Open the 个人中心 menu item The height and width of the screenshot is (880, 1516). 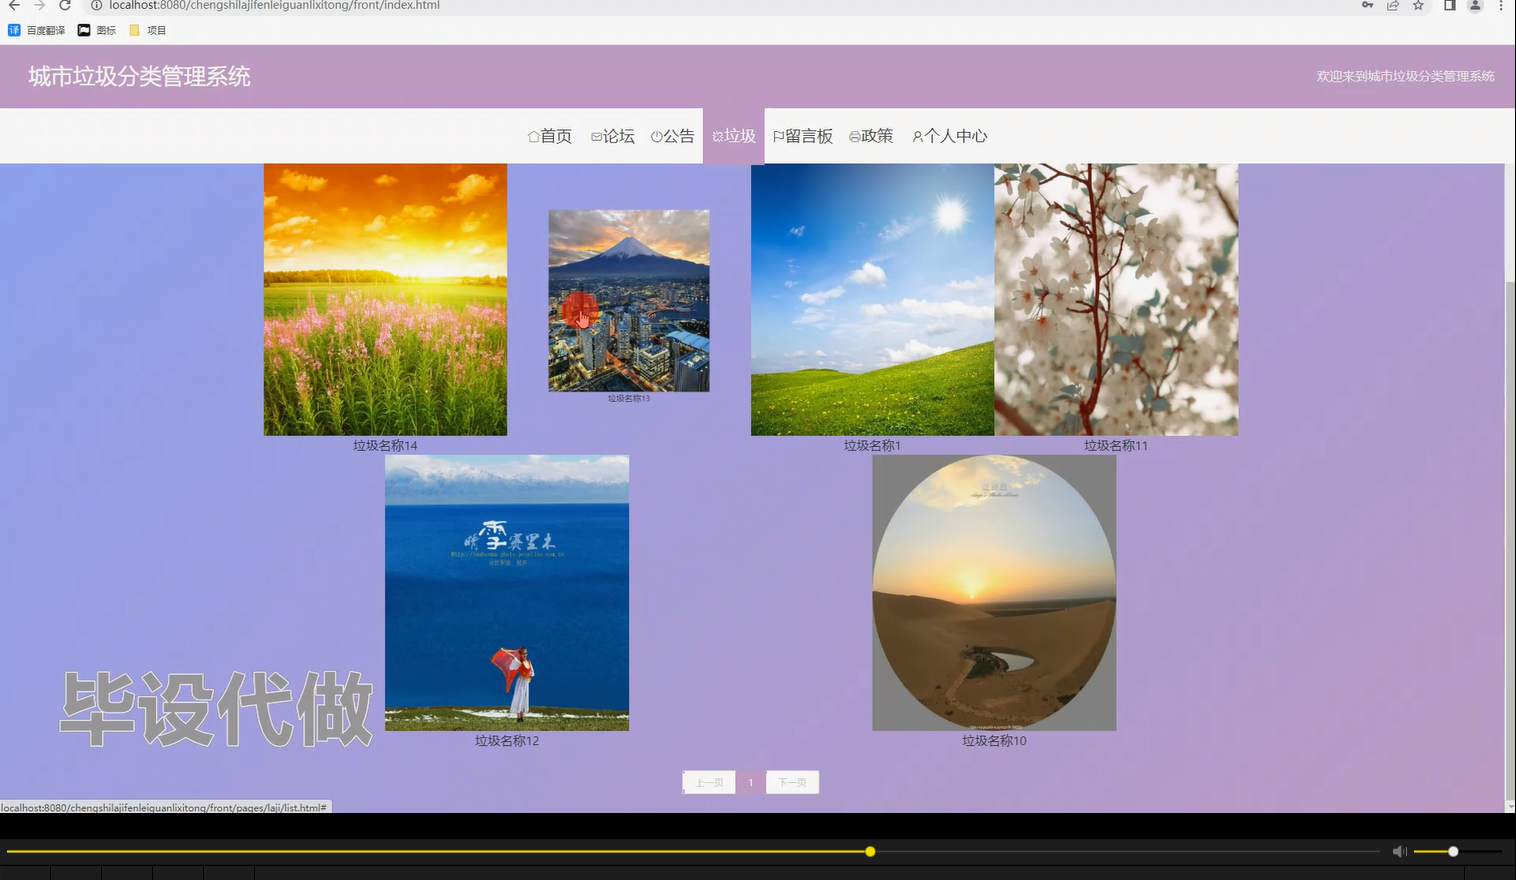pos(950,136)
